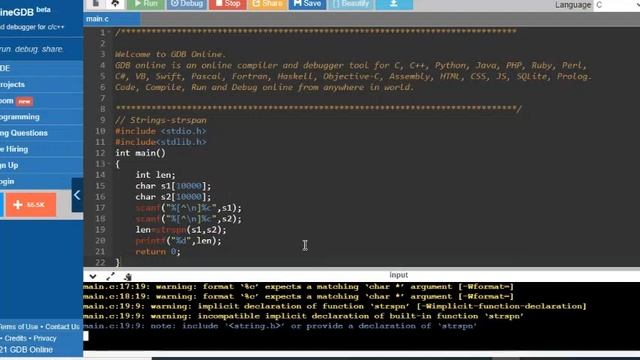
Task: Save the code with Save button
Action: (307, 4)
